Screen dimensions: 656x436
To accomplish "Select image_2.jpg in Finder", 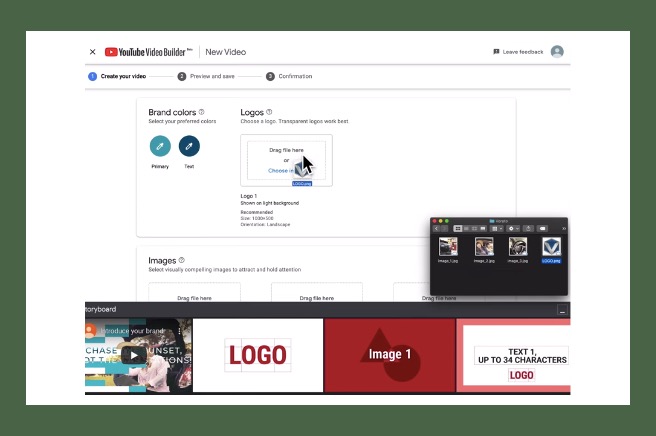I will pos(484,250).
